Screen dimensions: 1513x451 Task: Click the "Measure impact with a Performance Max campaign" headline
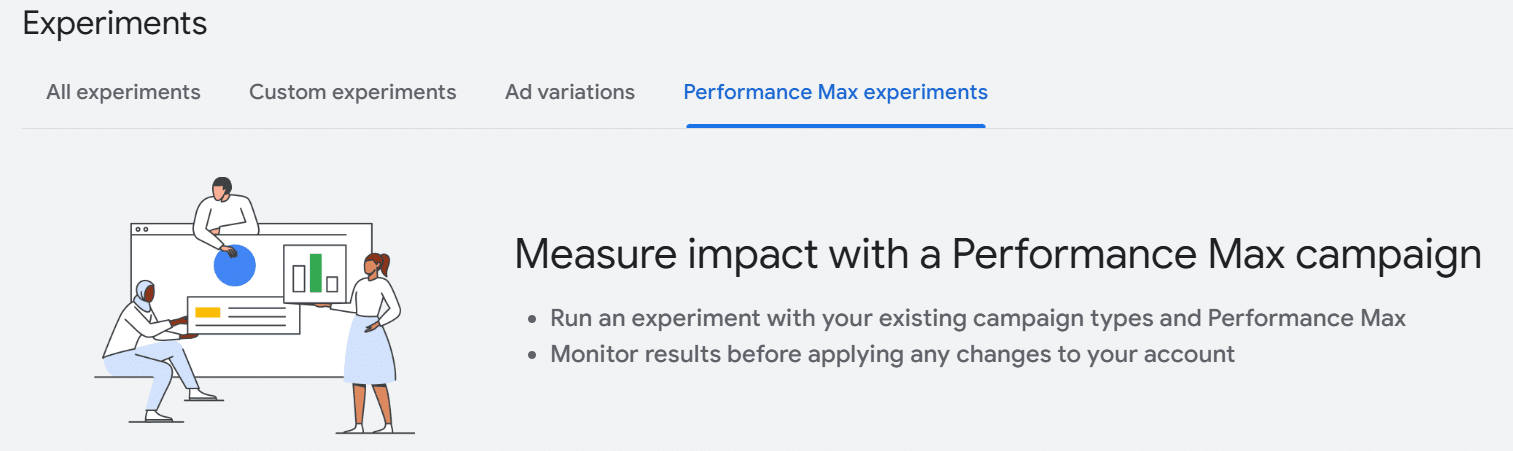tap(997, 254)
